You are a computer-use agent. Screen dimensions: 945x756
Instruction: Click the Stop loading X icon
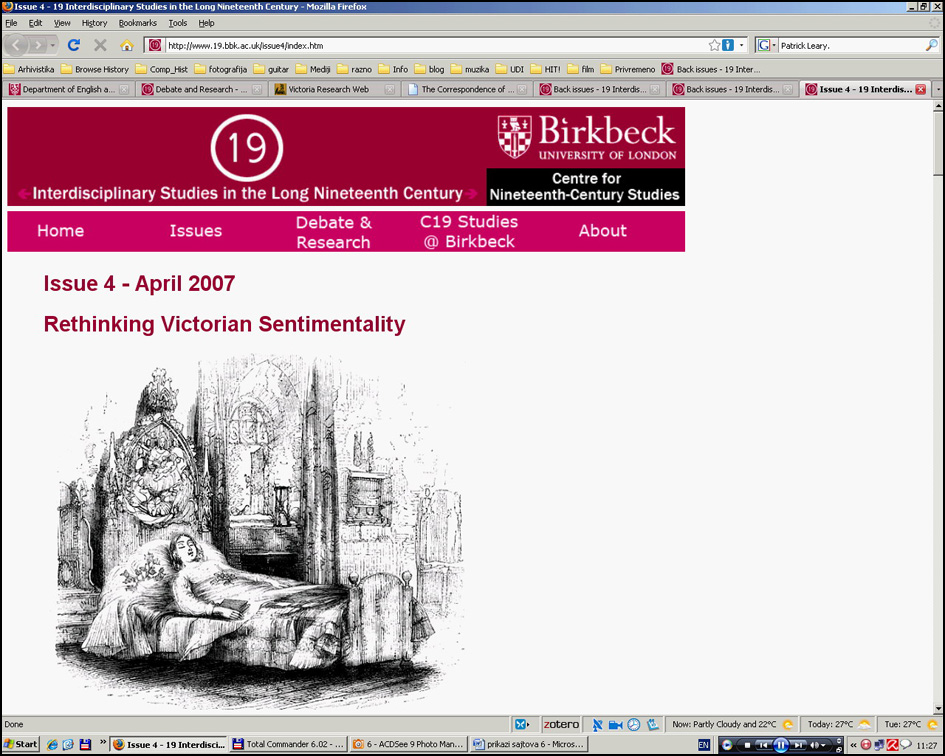point(100,45)
